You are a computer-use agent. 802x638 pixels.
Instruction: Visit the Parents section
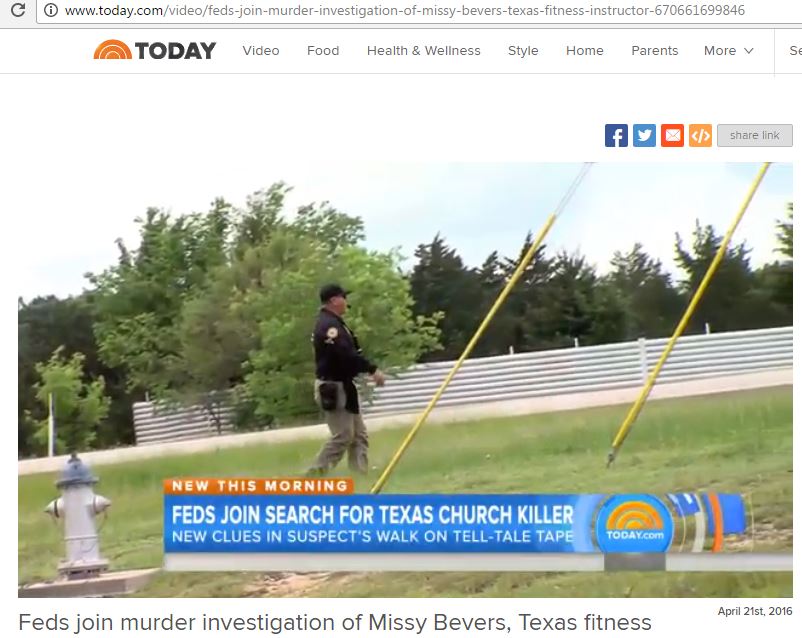(655, 51)
